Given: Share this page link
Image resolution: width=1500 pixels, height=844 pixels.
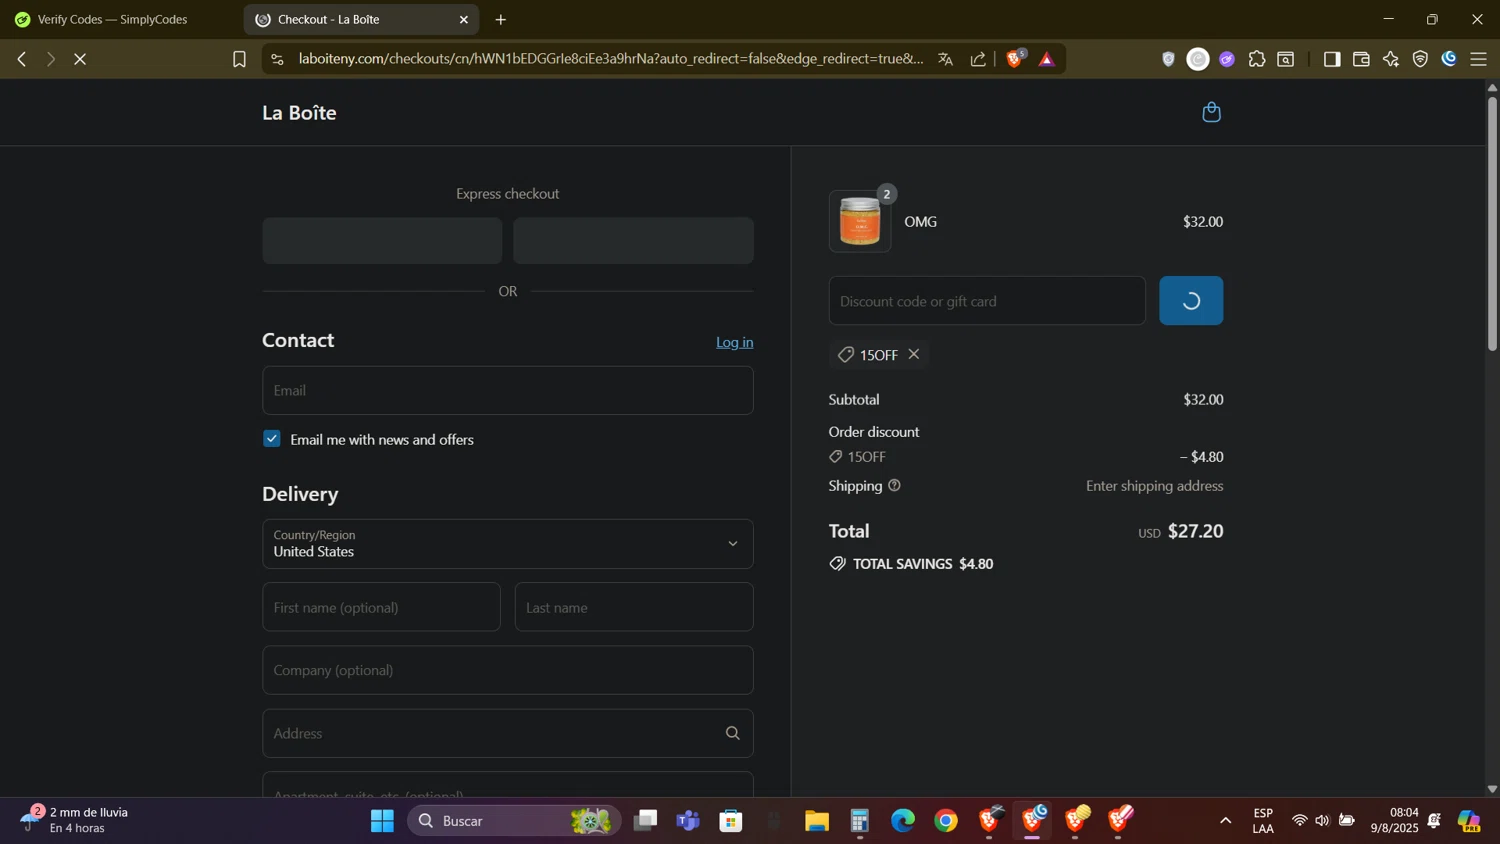Looking at the screenshot, I should pos(978,59).
